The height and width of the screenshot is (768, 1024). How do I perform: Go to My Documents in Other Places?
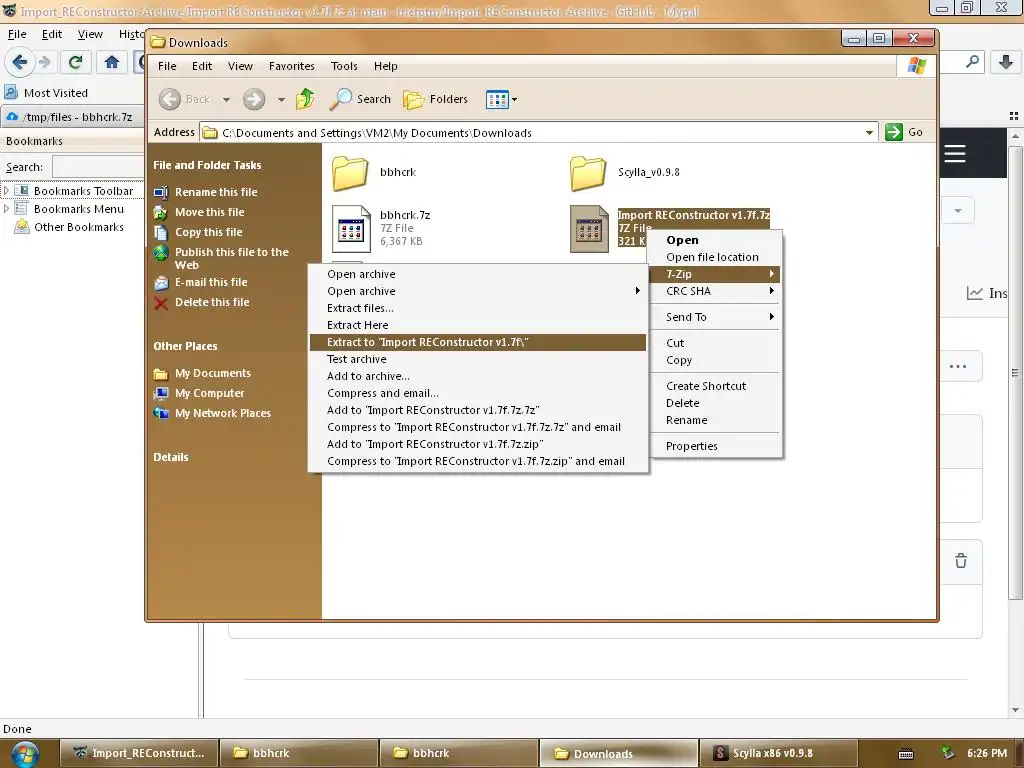tap(212, 374)
